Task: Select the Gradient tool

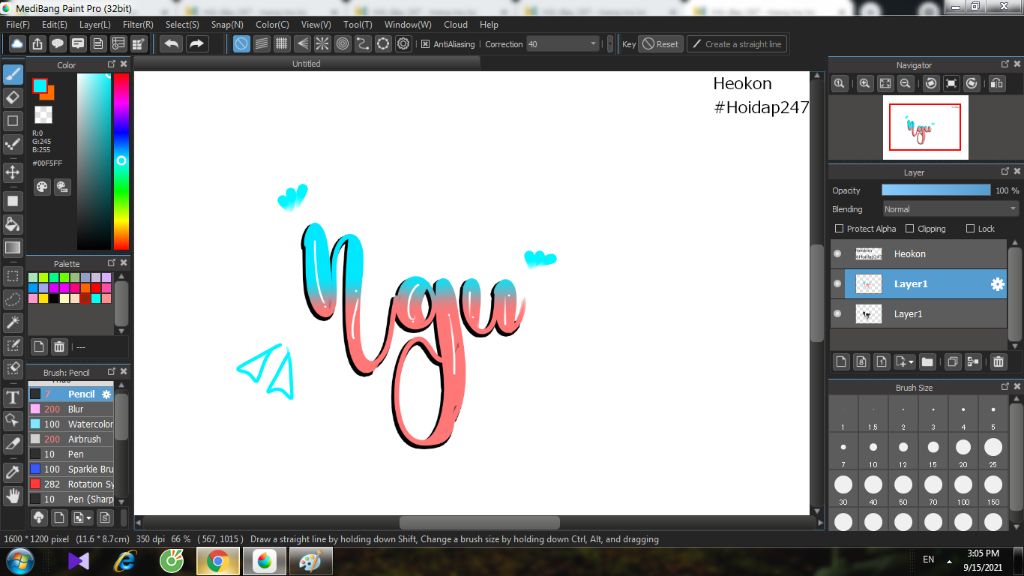Action: coord(12,248)
